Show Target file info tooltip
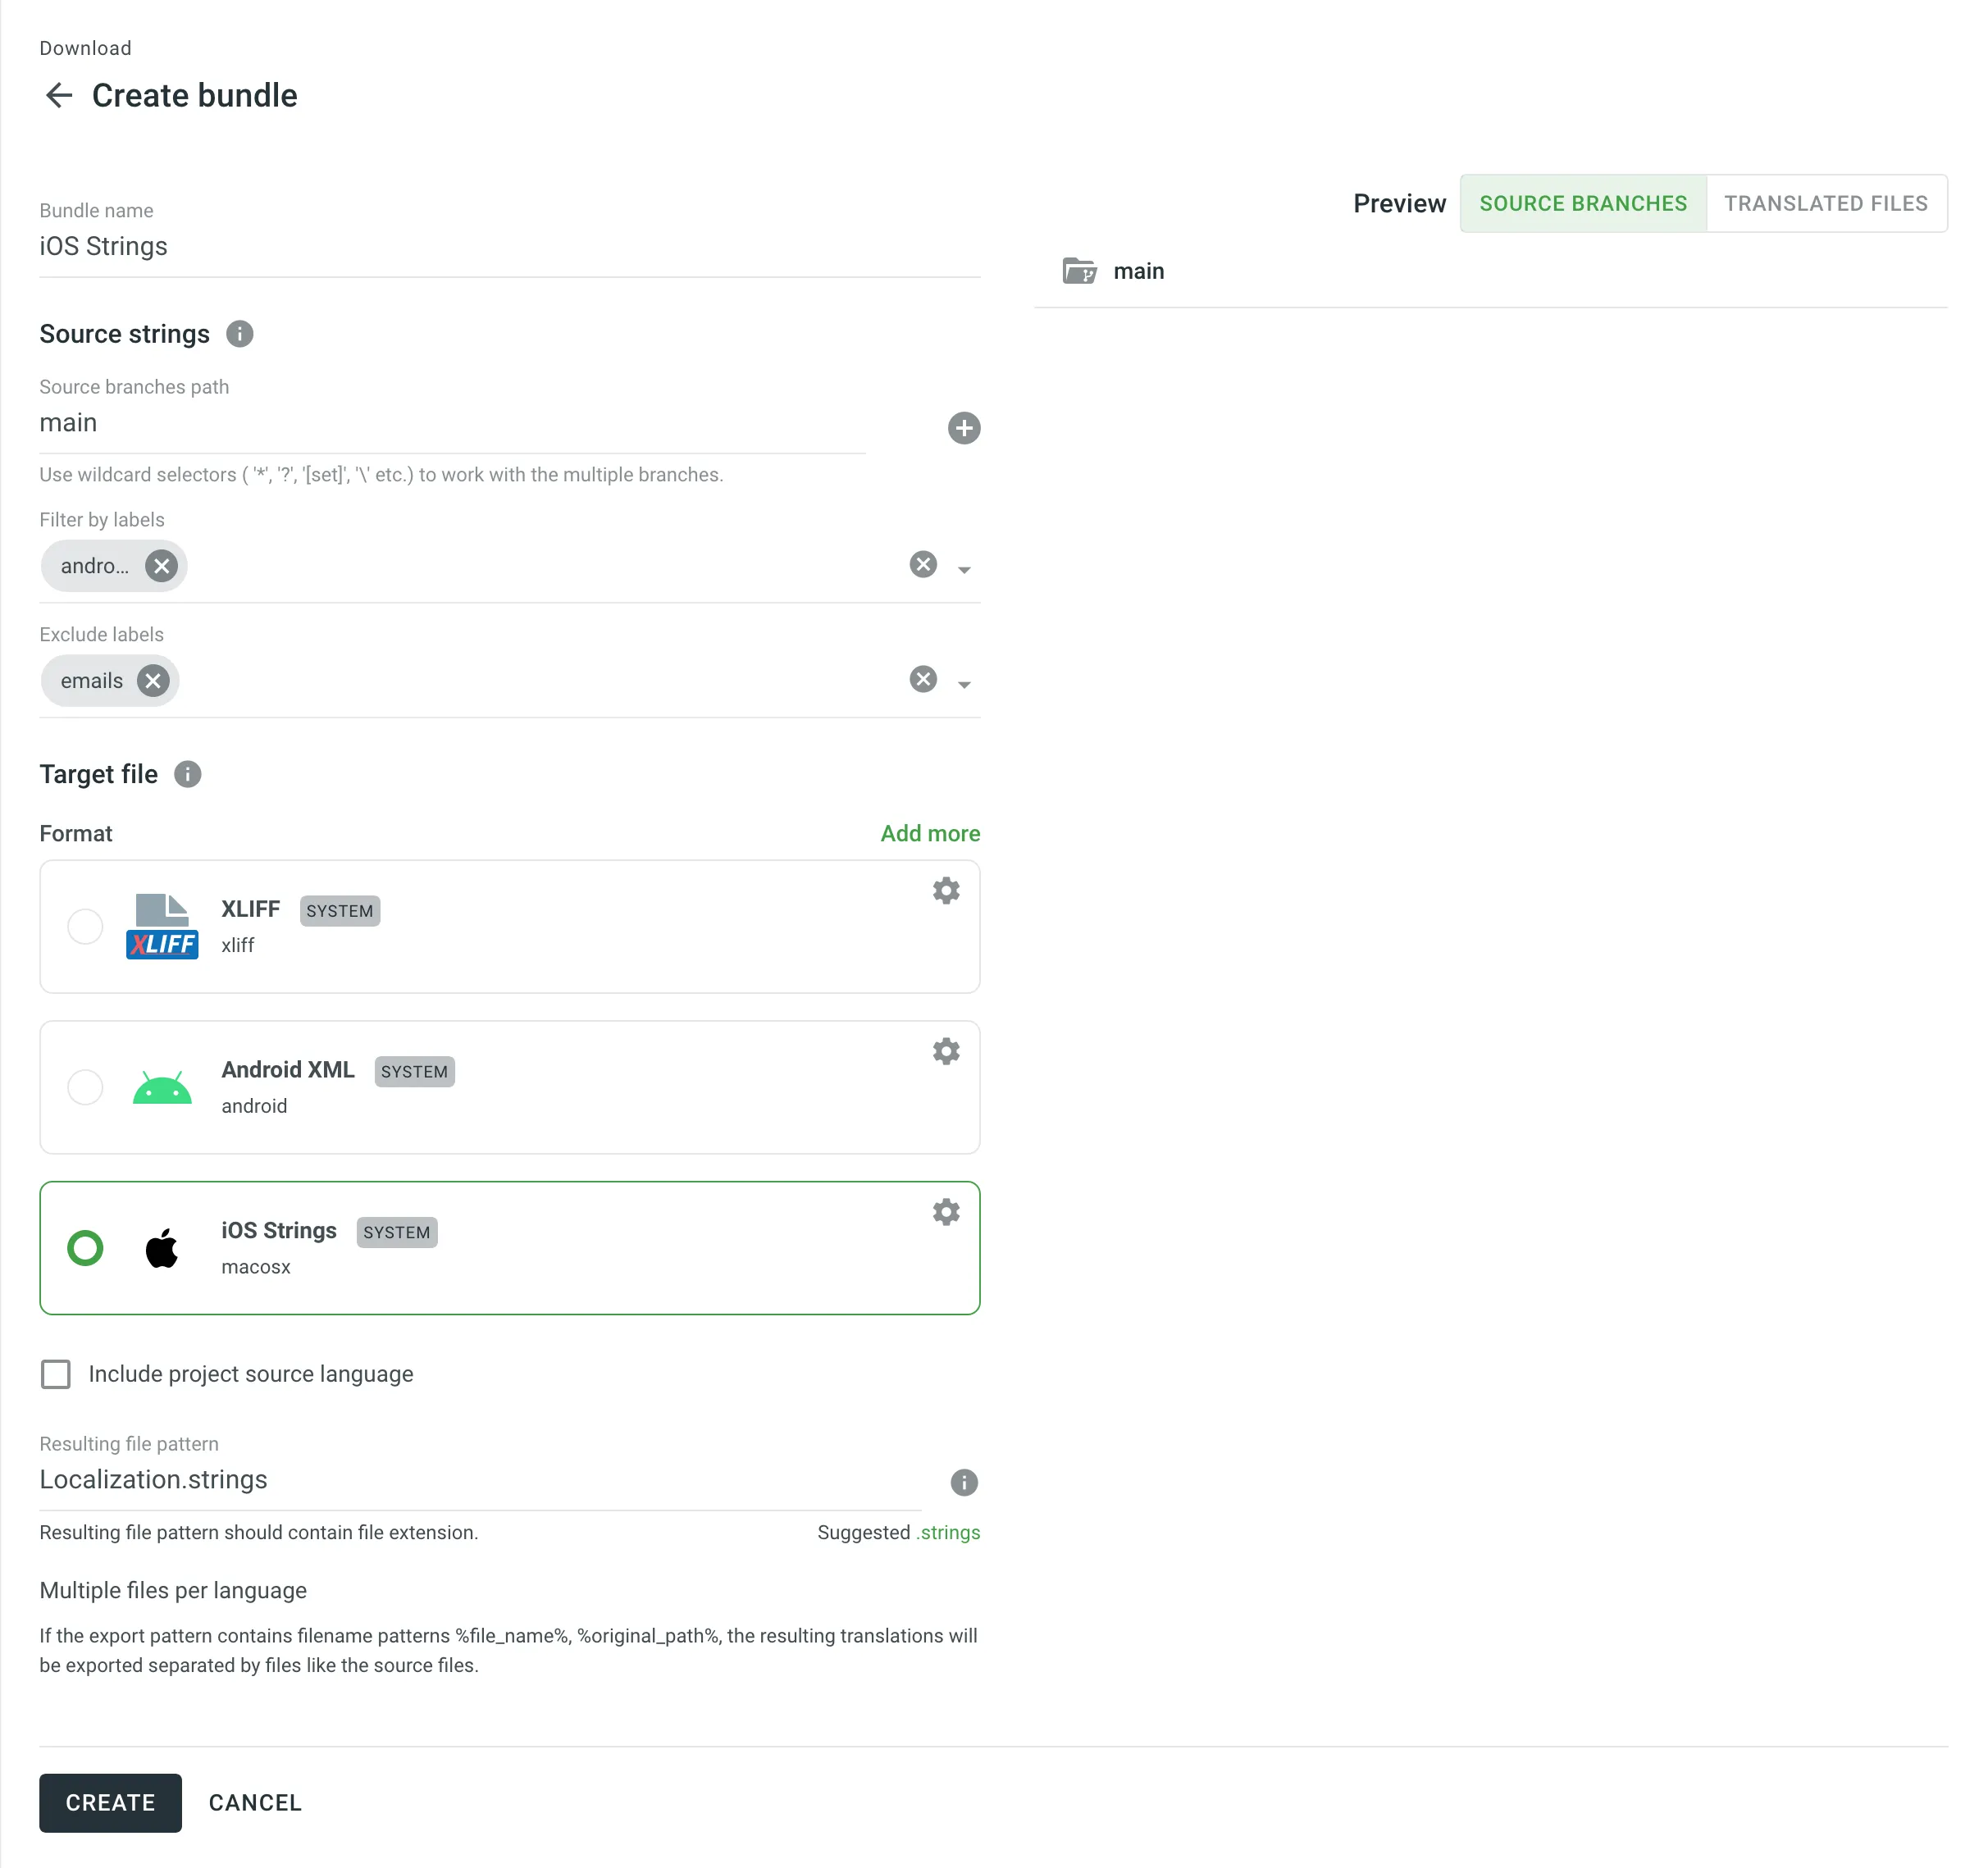 coord(187,774)
